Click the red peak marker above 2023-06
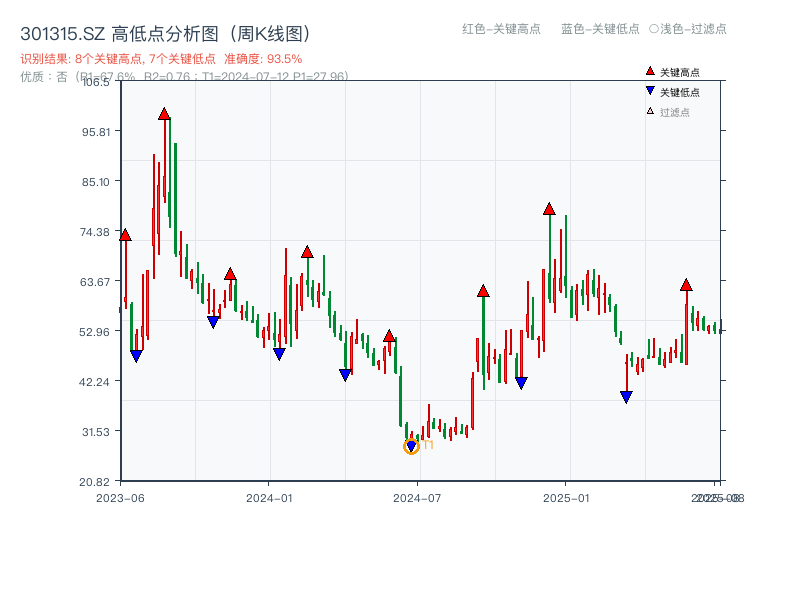Viewport: 800px width, 600px height. [x=125, y=237]
